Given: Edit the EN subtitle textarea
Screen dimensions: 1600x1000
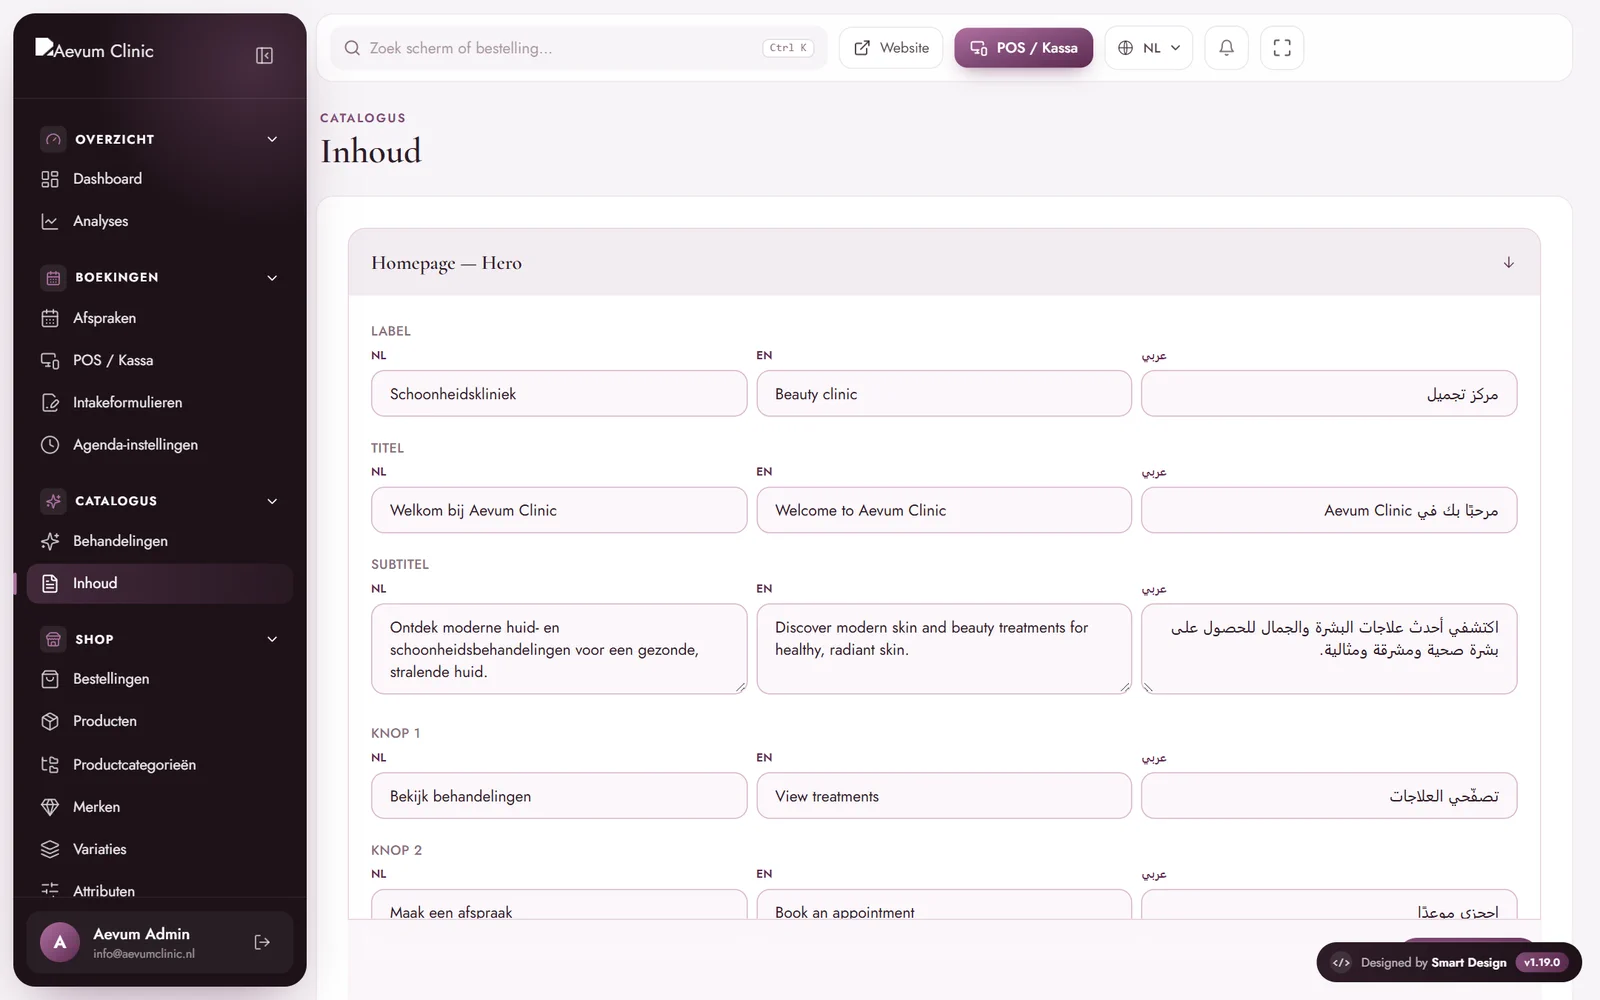Looking at the screenshot, I should click(944, 649).
